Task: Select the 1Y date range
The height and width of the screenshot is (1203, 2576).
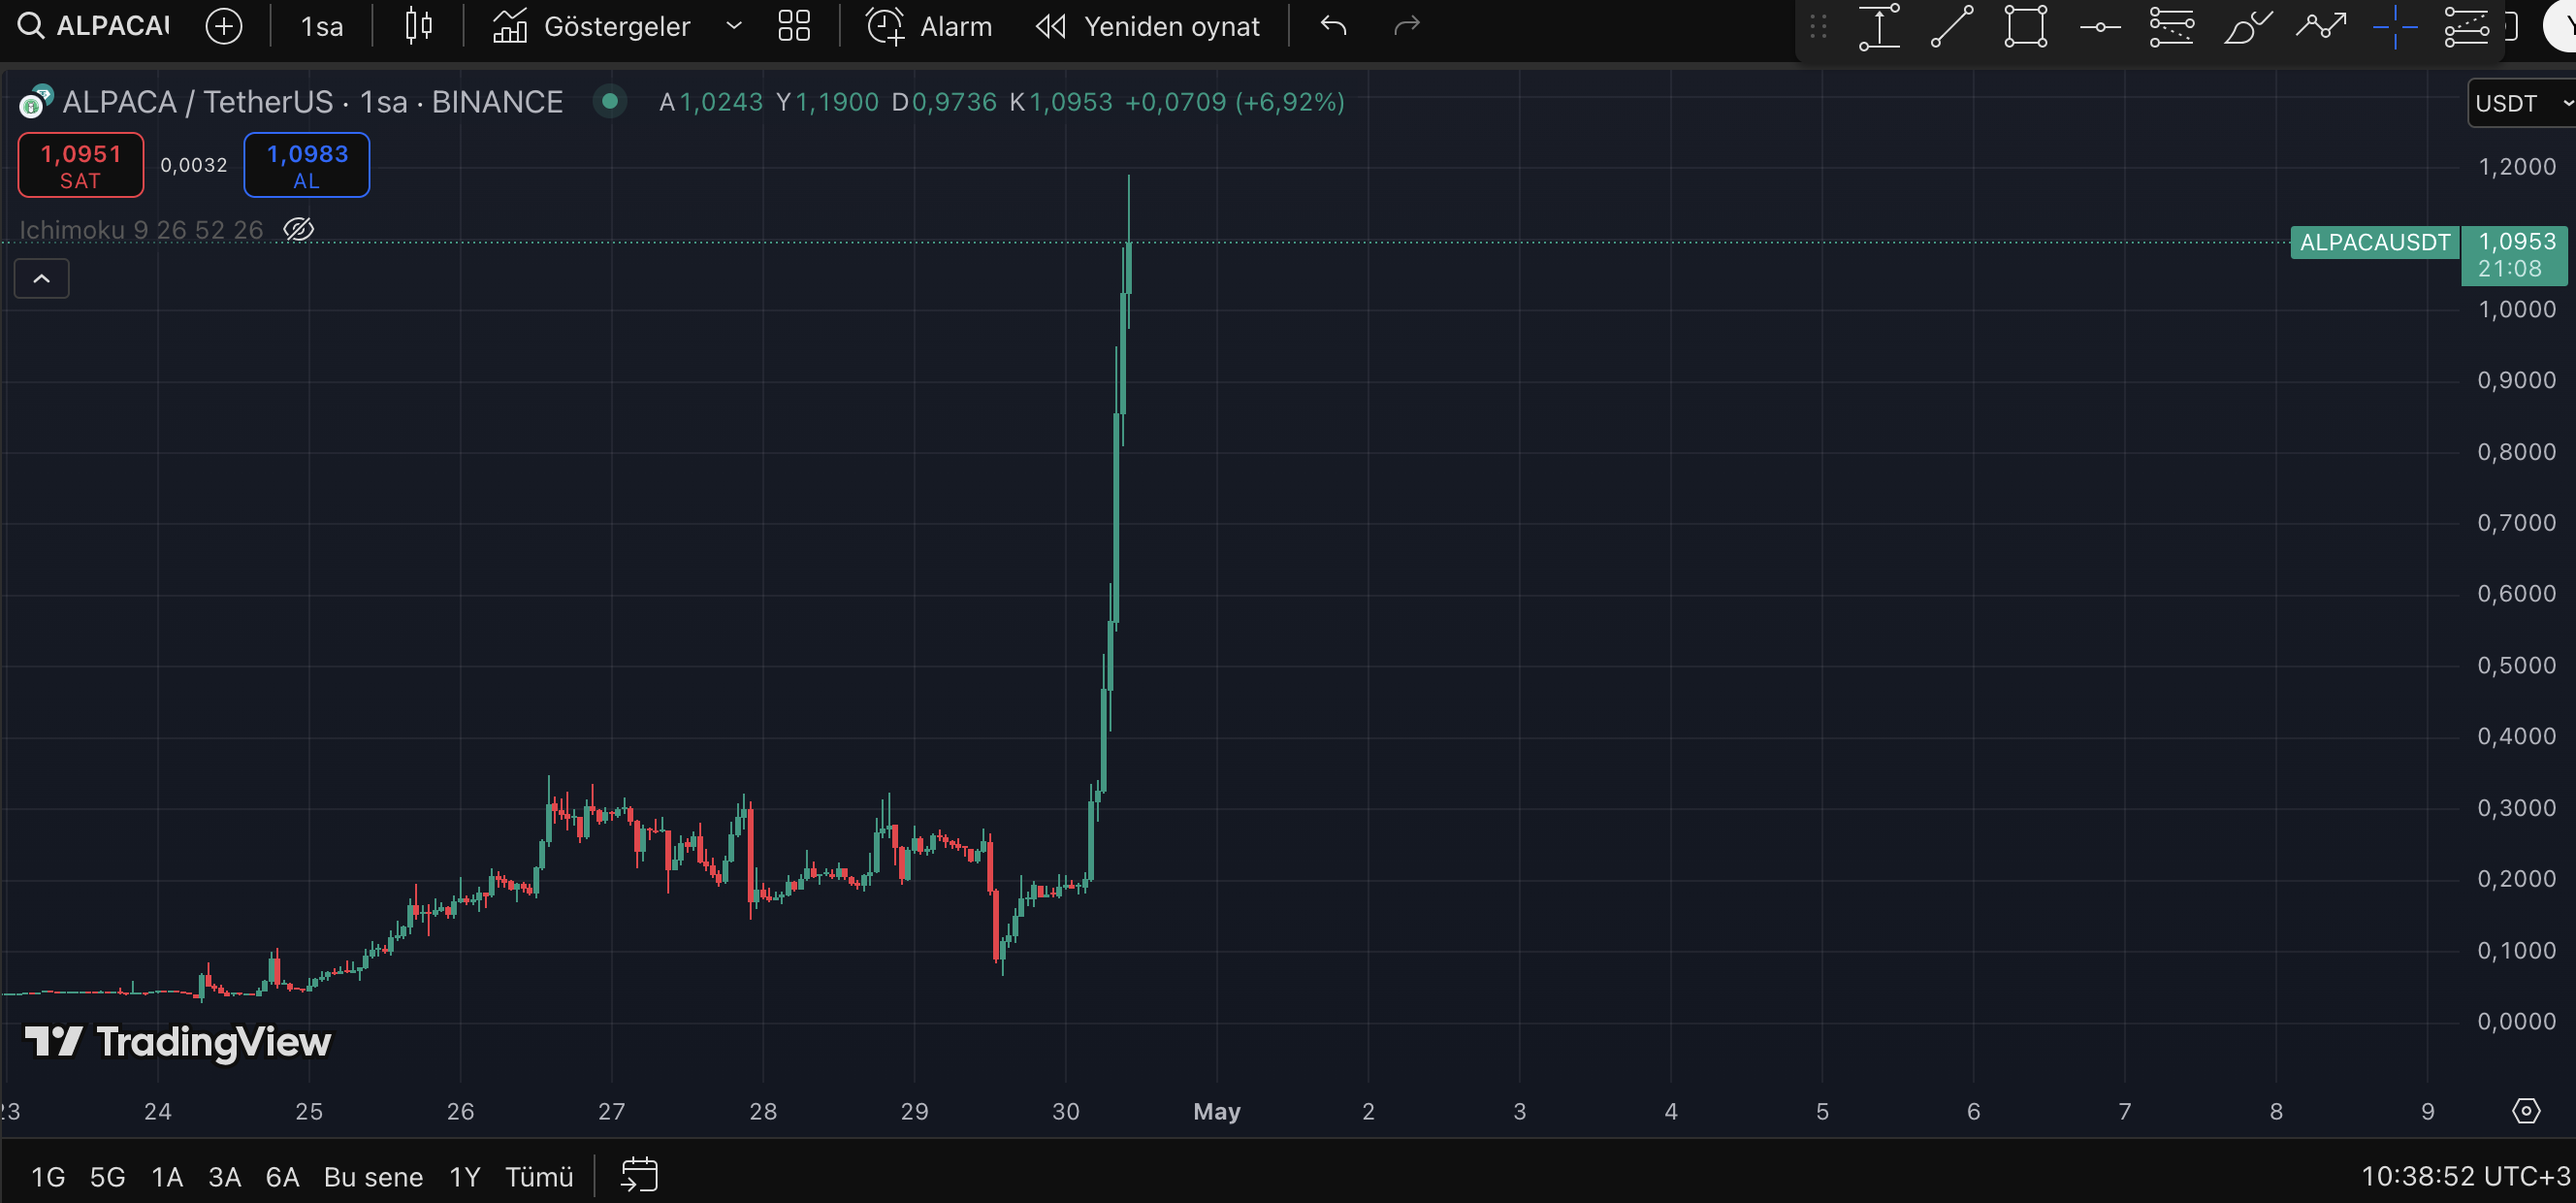Action: coord(465,1176)
